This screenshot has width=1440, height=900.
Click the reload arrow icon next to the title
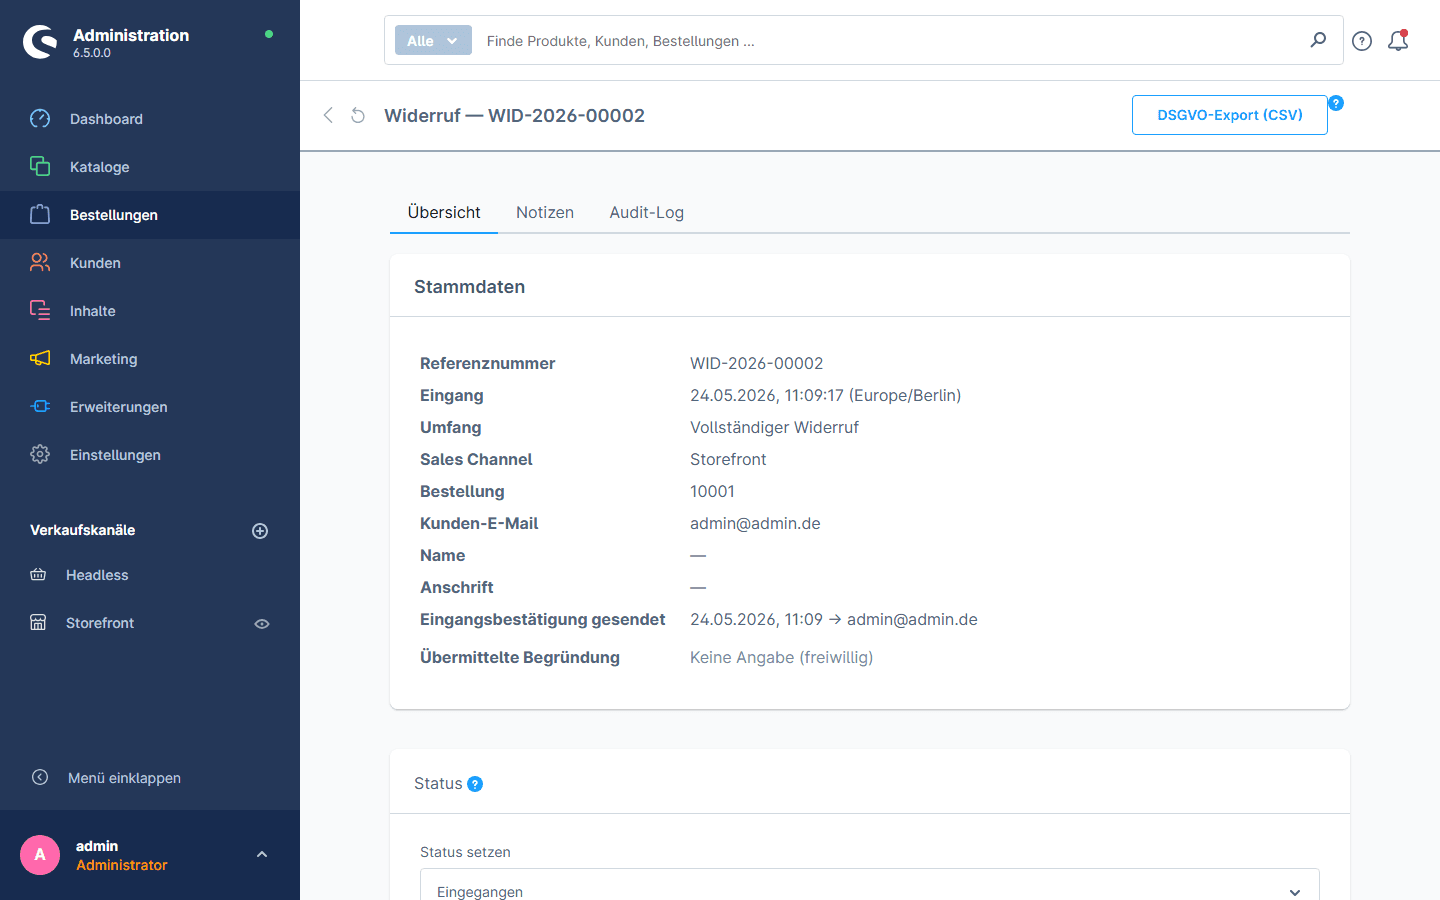pos(358,115)
